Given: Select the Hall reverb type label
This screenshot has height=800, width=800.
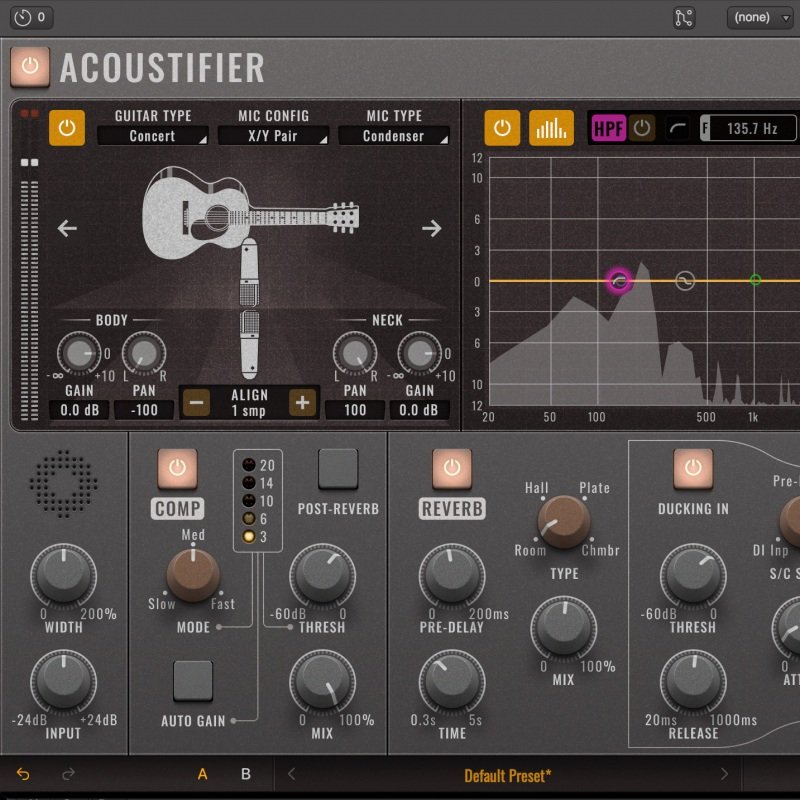Looking at the screenshot, I should click(536, 488).
